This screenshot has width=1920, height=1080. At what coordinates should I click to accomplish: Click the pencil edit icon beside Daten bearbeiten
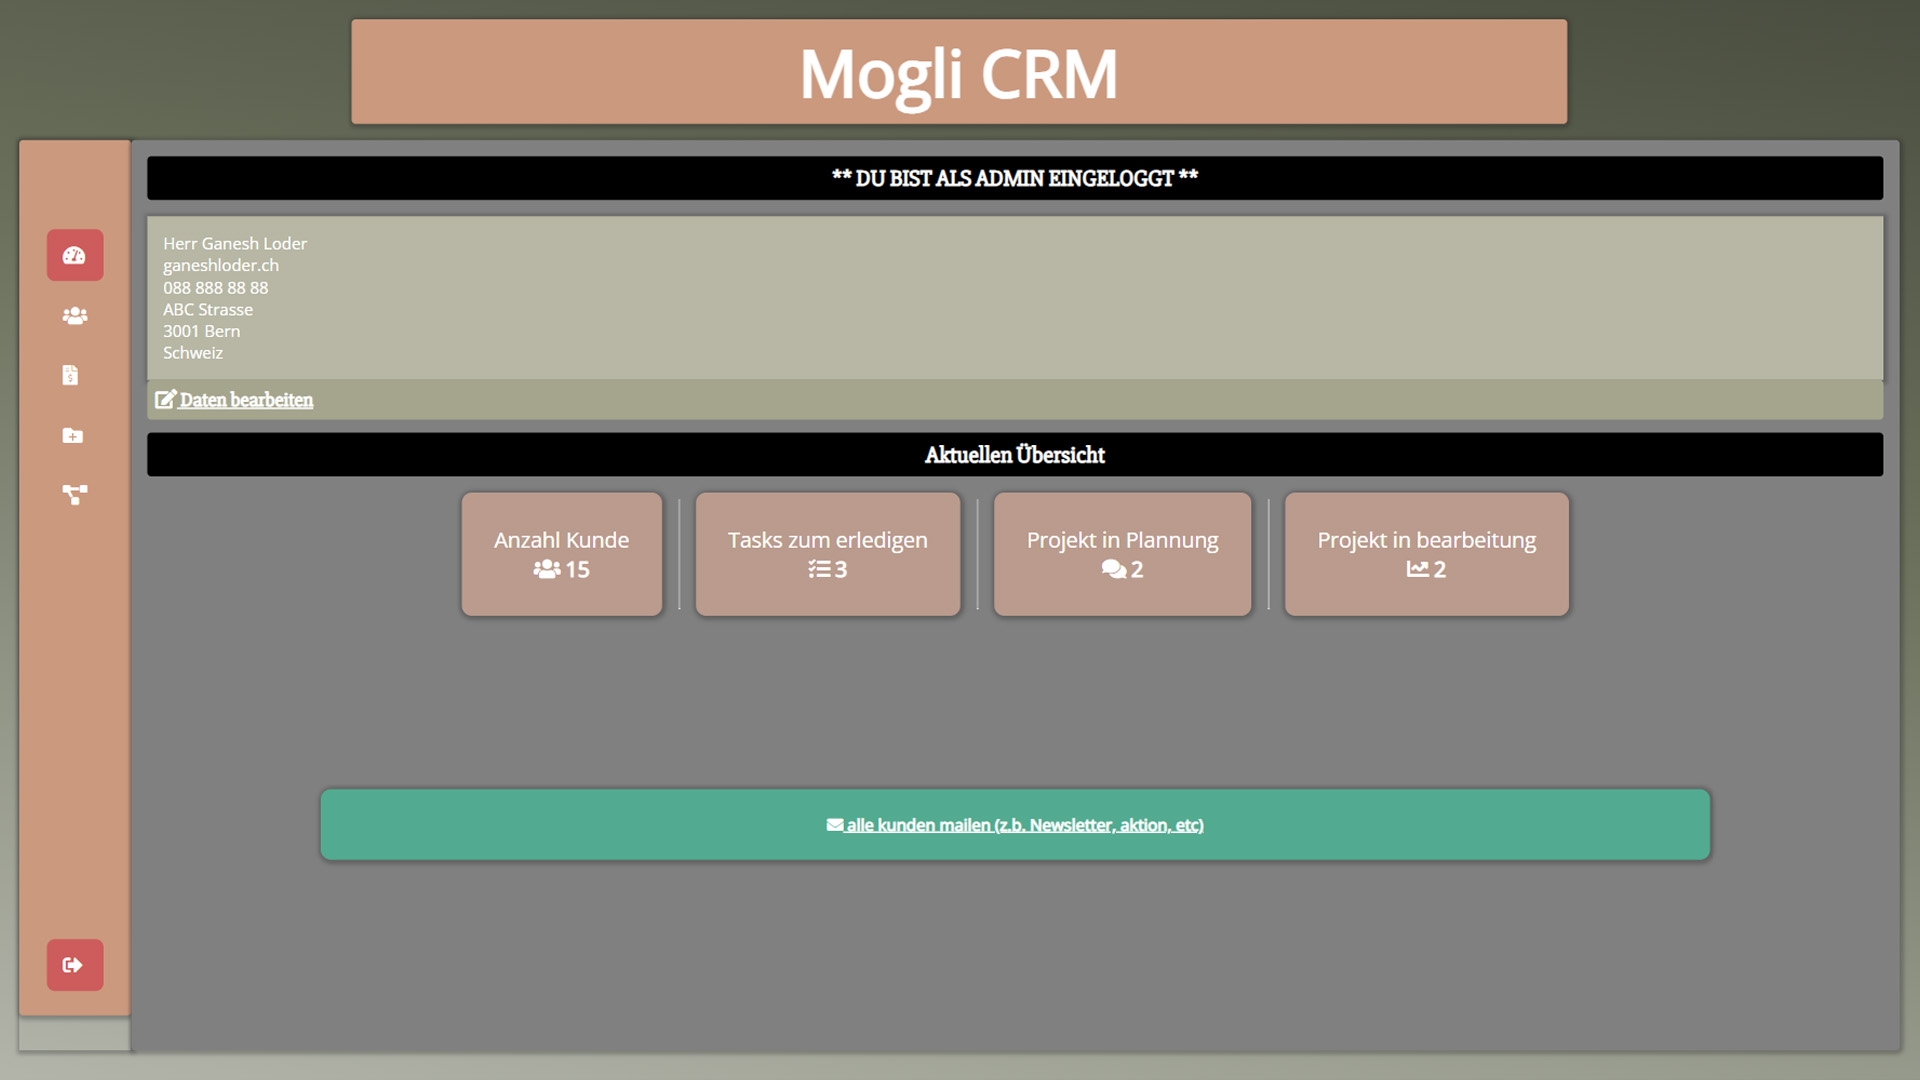coord(165,400)
